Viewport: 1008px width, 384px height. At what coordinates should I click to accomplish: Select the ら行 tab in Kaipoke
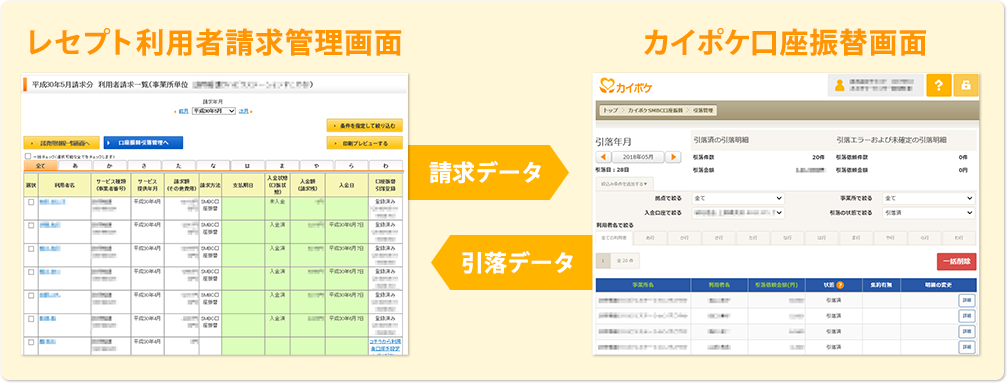[925, 238]
